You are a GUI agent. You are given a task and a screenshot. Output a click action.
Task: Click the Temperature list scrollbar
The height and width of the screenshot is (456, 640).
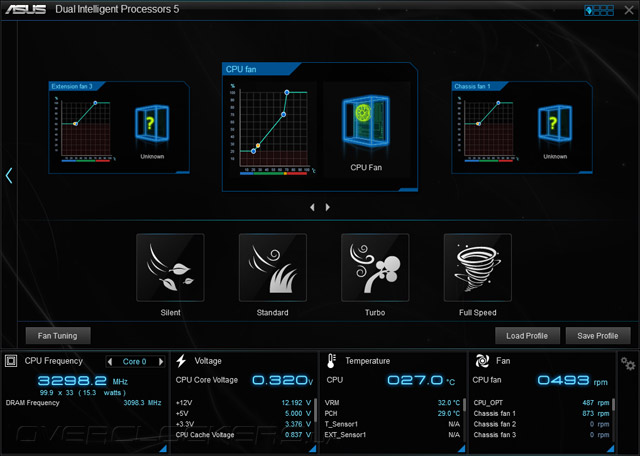point(464,404)
